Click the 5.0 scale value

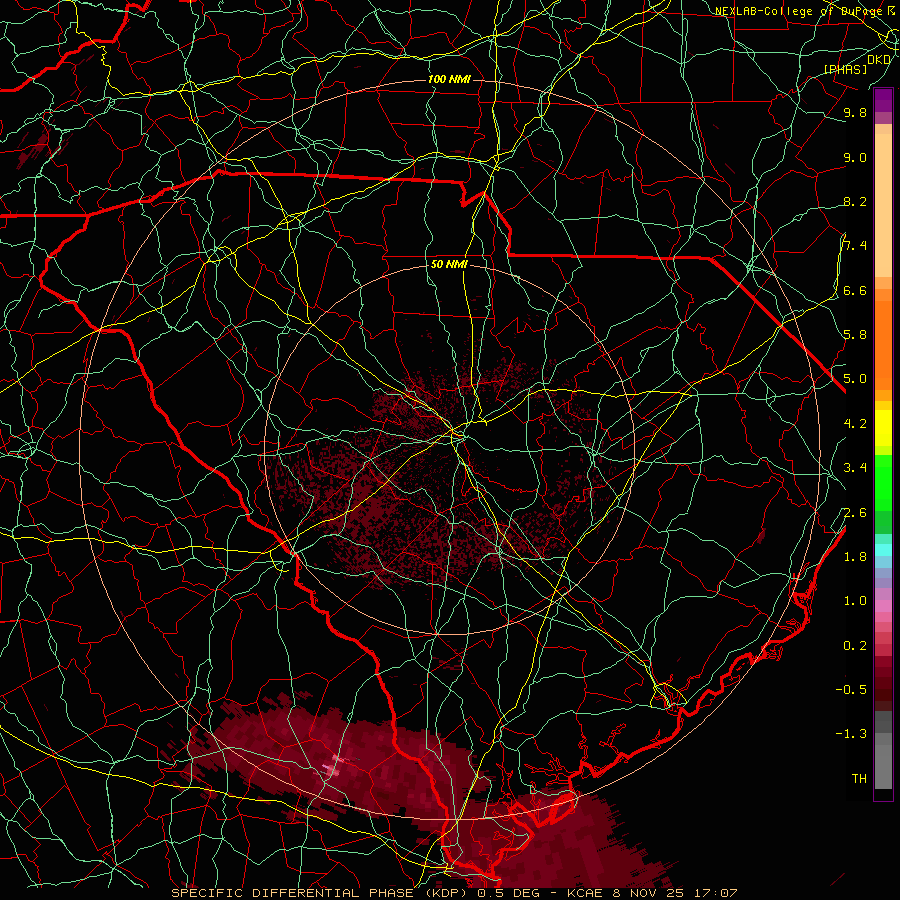coord(855,379)
